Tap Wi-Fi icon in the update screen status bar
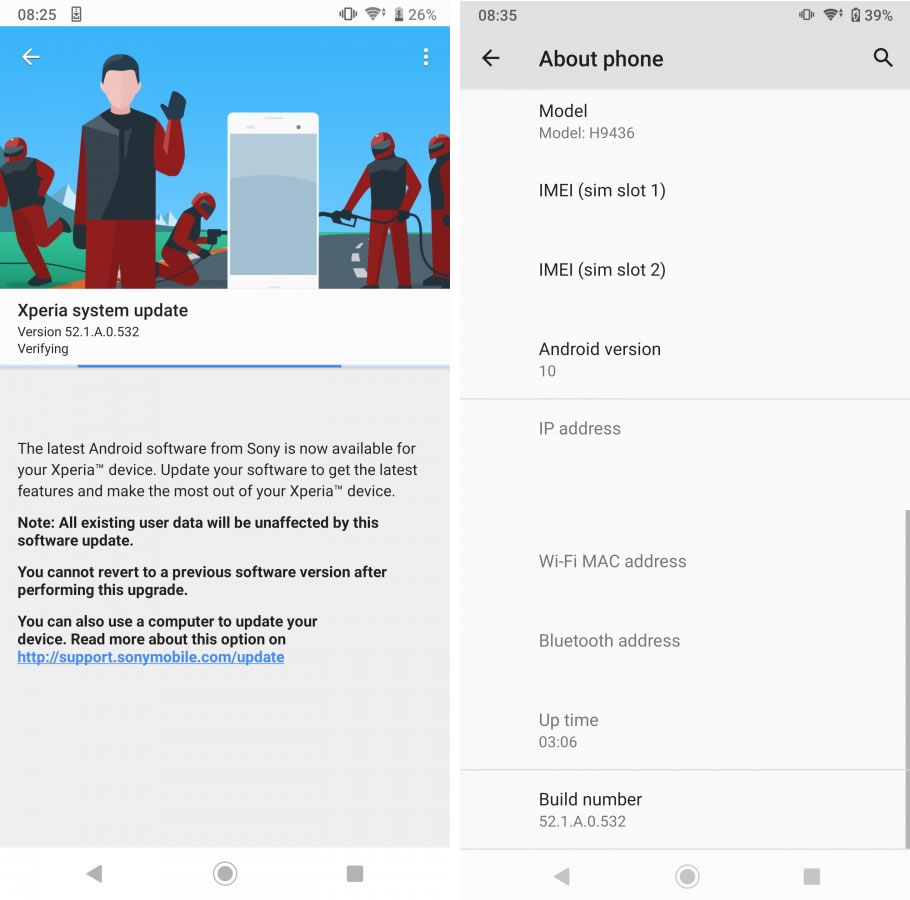The width and height of the screenshot is (910, 900). point(375,13)
